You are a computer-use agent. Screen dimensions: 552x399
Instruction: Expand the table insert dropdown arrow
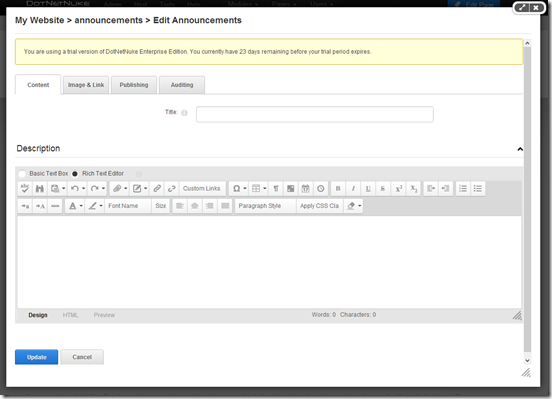click(265, 188)
